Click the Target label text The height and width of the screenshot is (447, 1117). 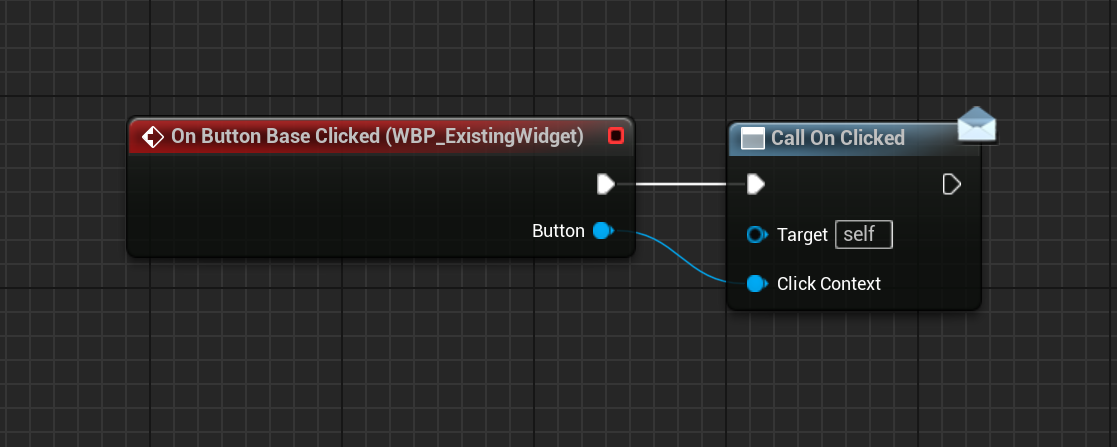[802, 235]
